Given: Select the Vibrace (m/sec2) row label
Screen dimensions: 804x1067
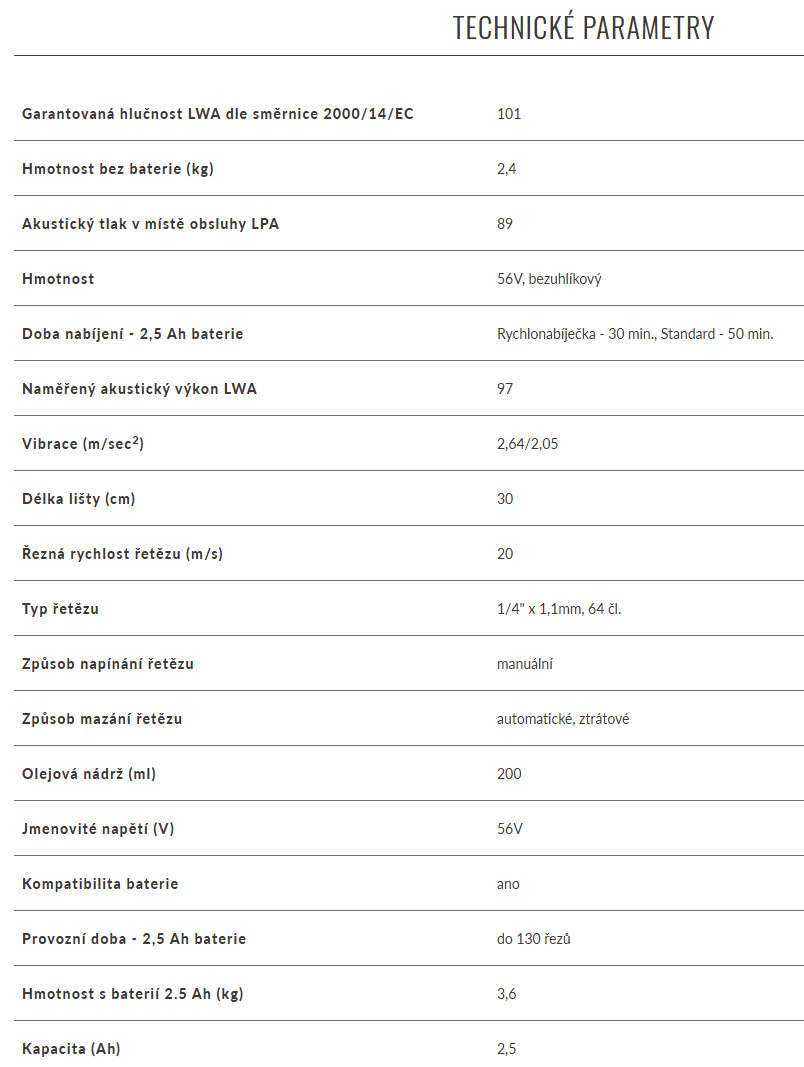Looking at the screenshot, I should click(83, 444).
